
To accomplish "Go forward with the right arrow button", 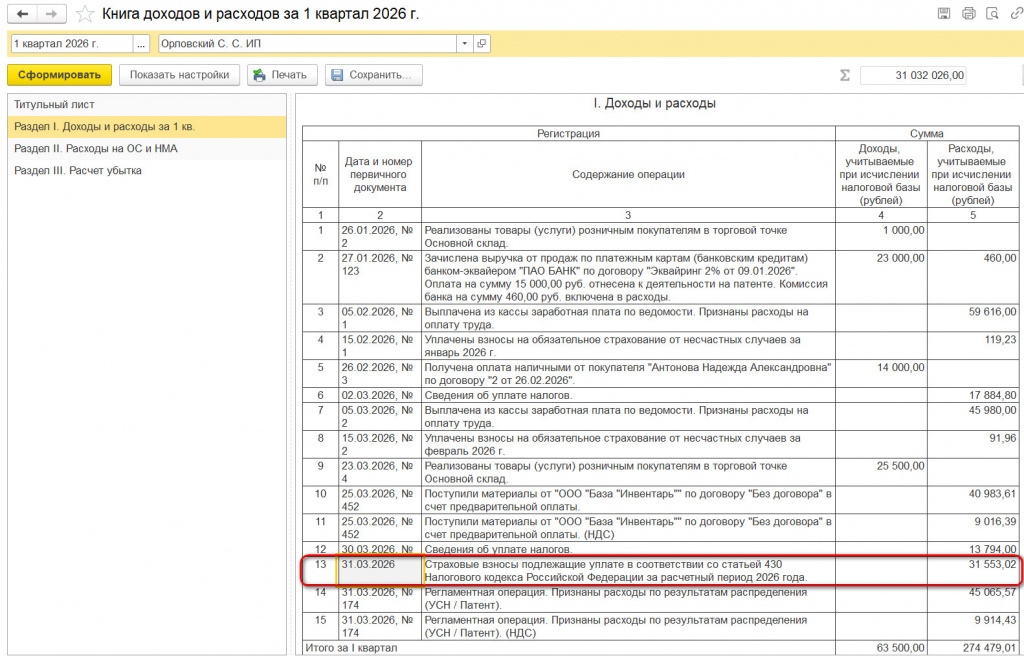I will tap(52, 14).
